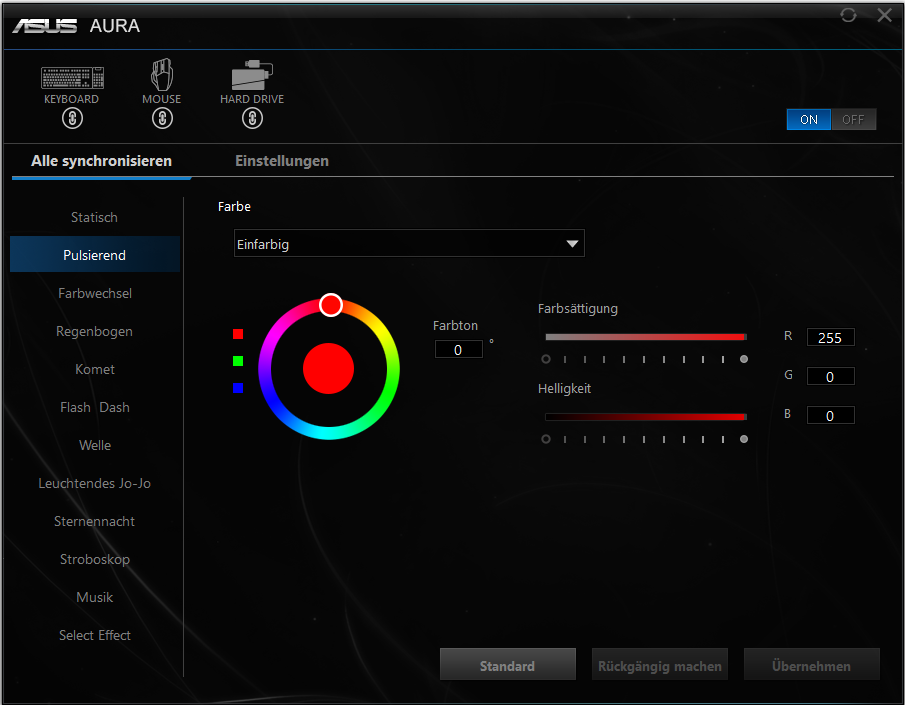Click the Einfarbig dropdown arrow
This screenshot has height=705, width=905.
pos(572,244)
